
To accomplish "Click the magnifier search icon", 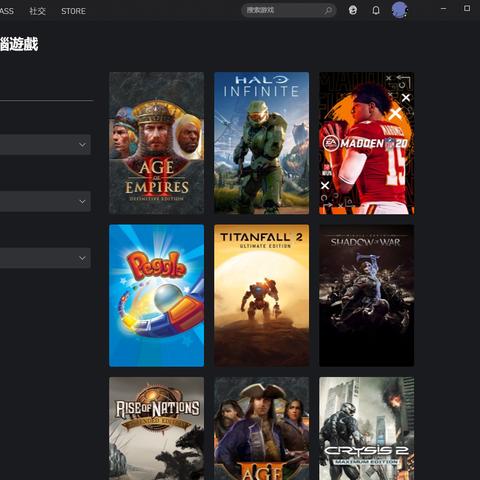I will [328, 11].
